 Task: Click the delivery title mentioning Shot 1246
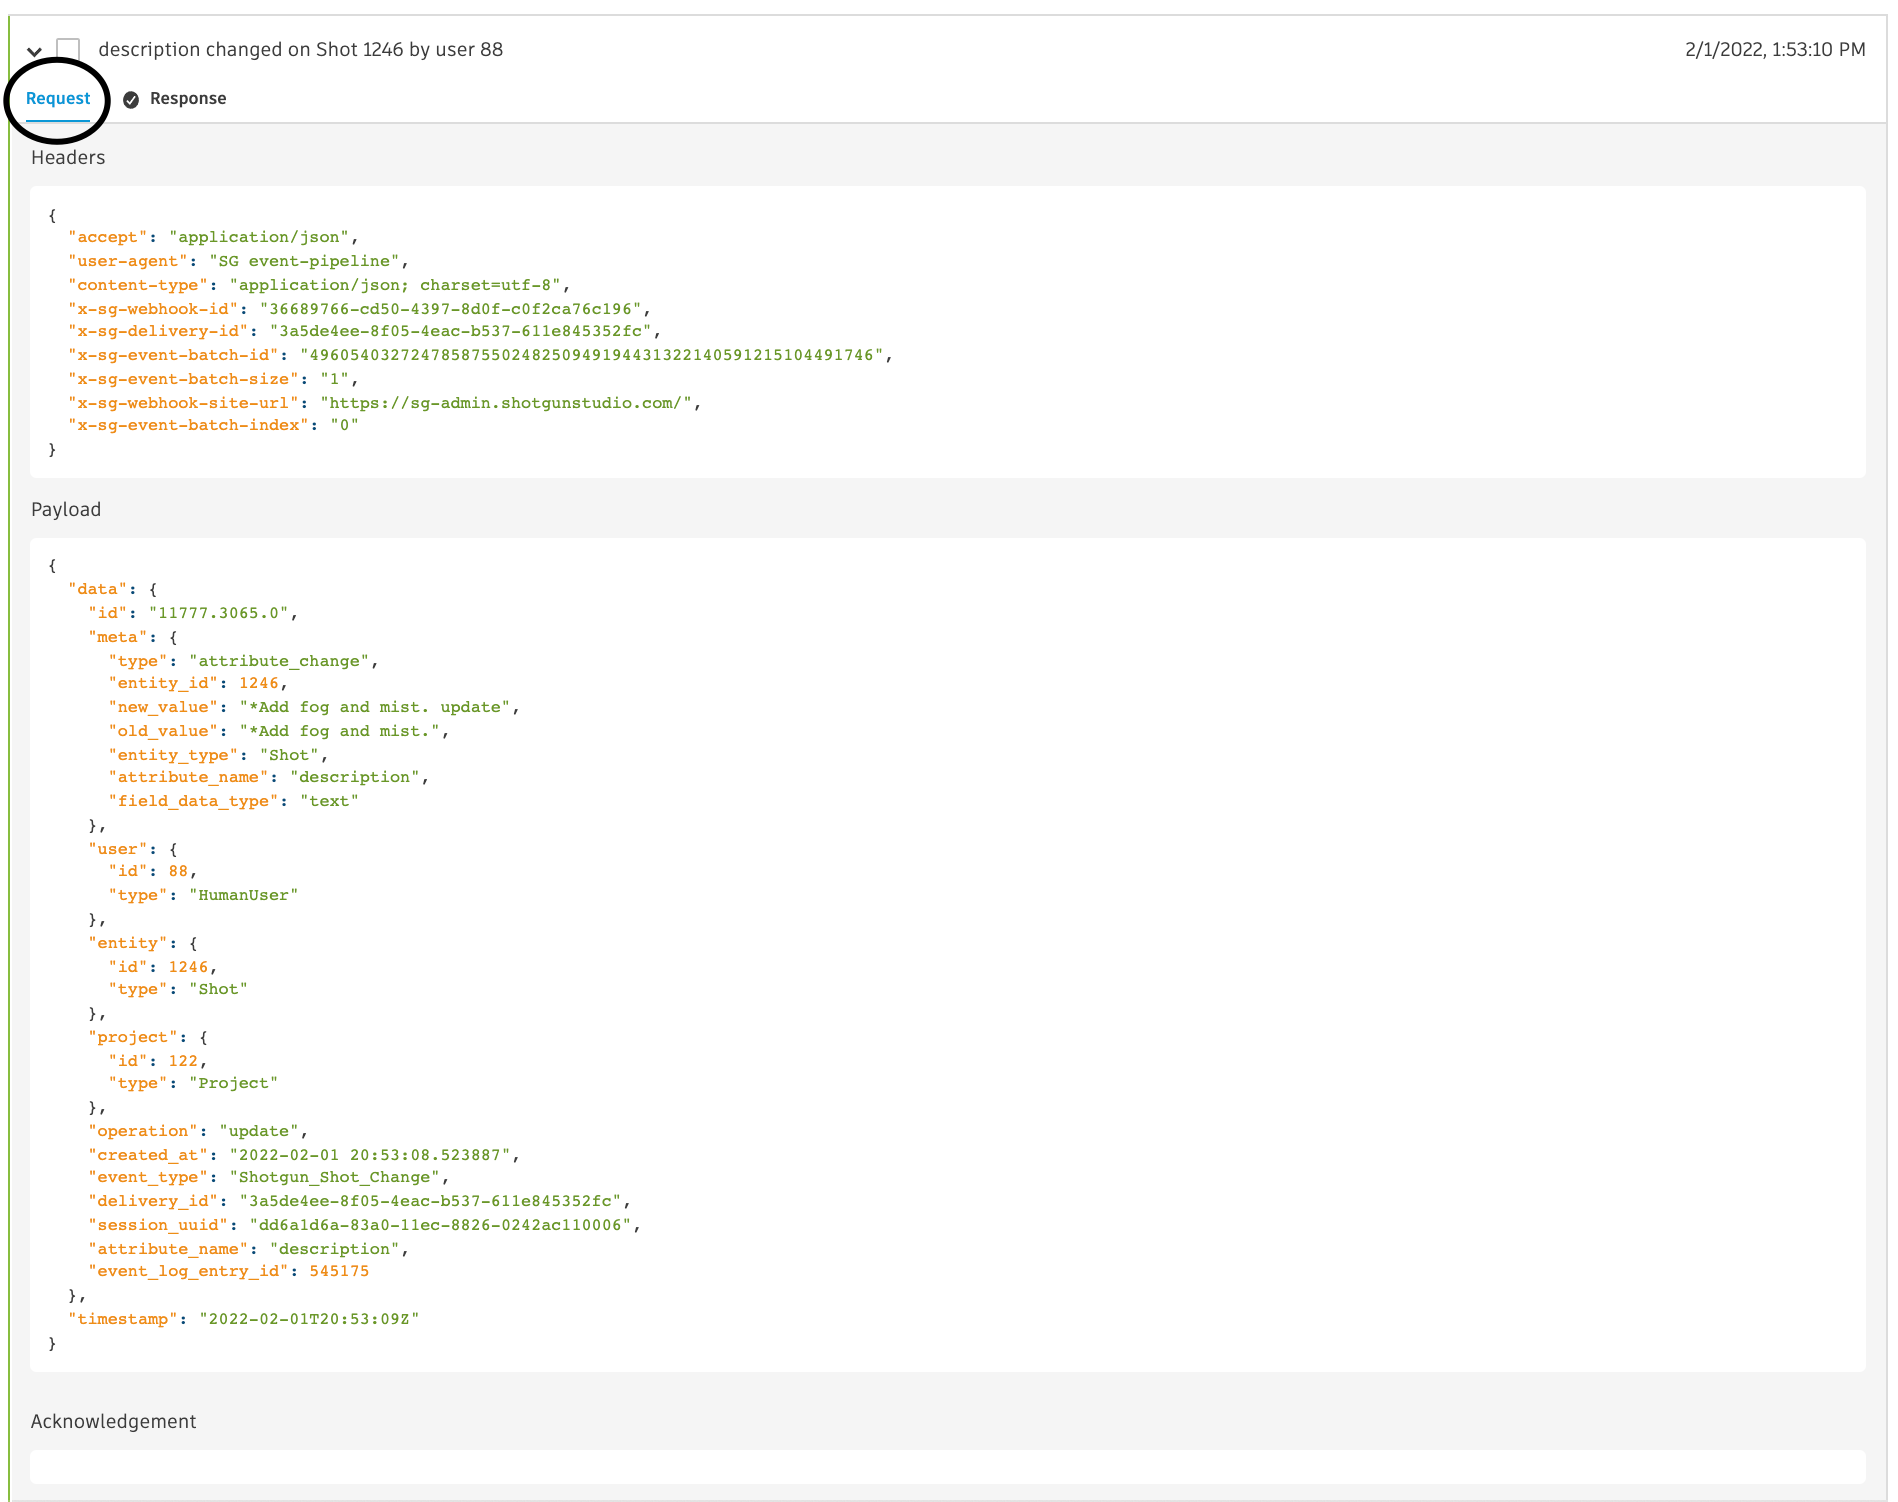point(300,49)
